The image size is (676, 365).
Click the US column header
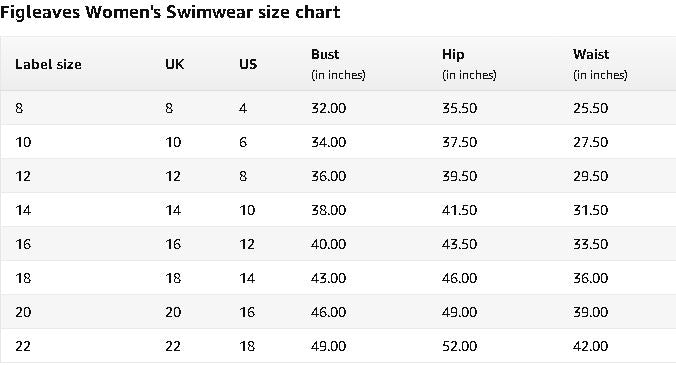248,64
